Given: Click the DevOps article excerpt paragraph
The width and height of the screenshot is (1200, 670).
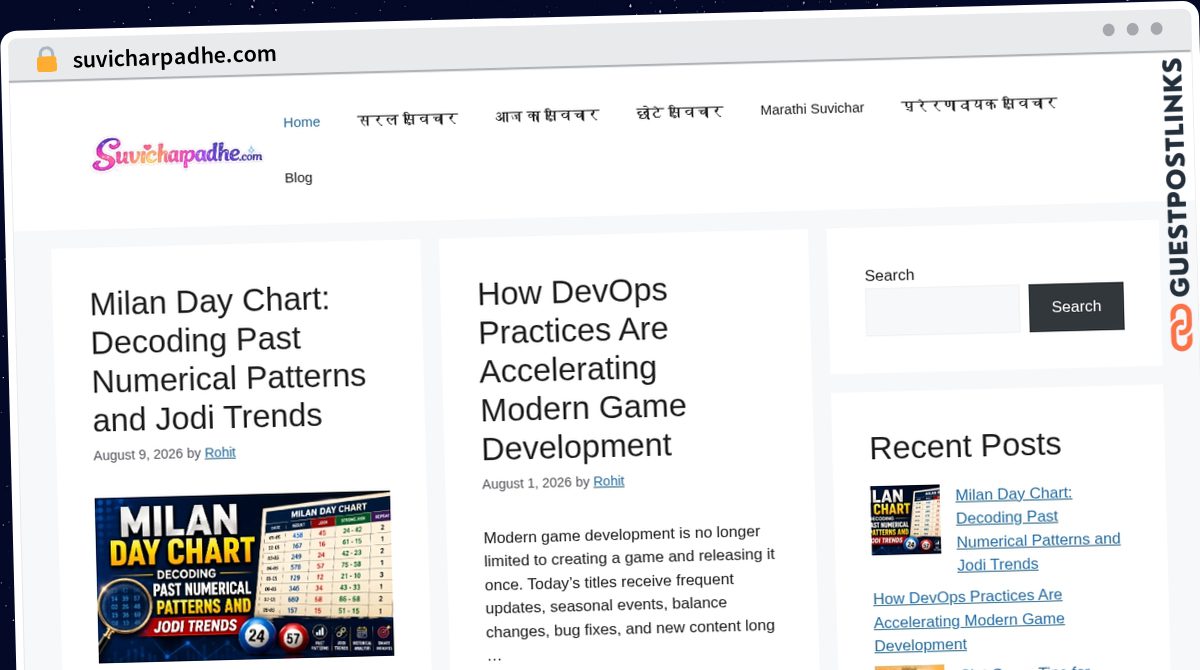Looking at the screenshot, I should tap(630, 591).
